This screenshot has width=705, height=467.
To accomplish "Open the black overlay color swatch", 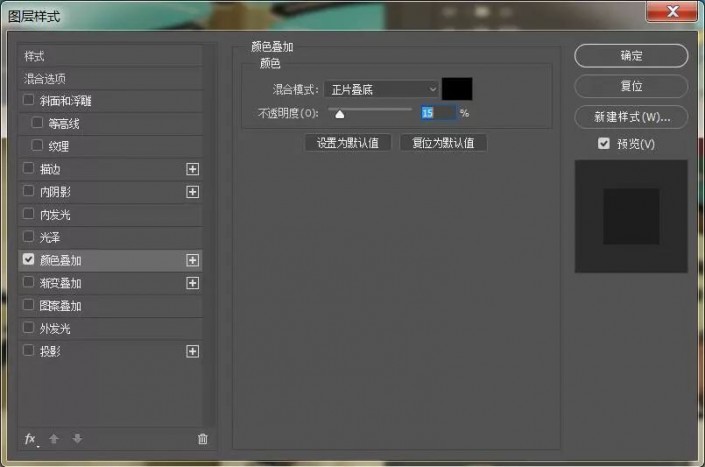I will pos(457,89).
